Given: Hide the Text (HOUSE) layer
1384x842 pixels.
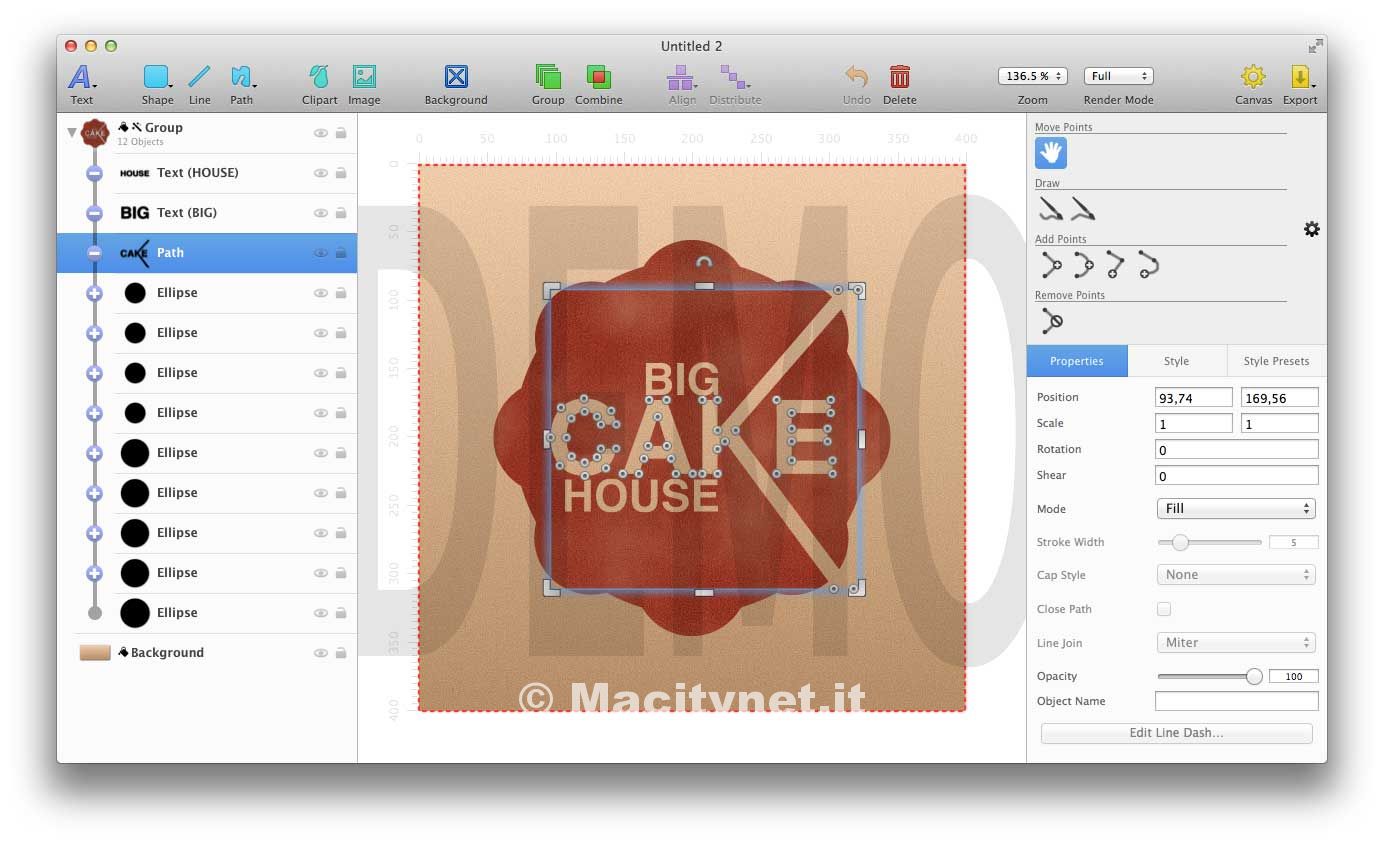Looking at the screenshot, I should tap(321, 173).
